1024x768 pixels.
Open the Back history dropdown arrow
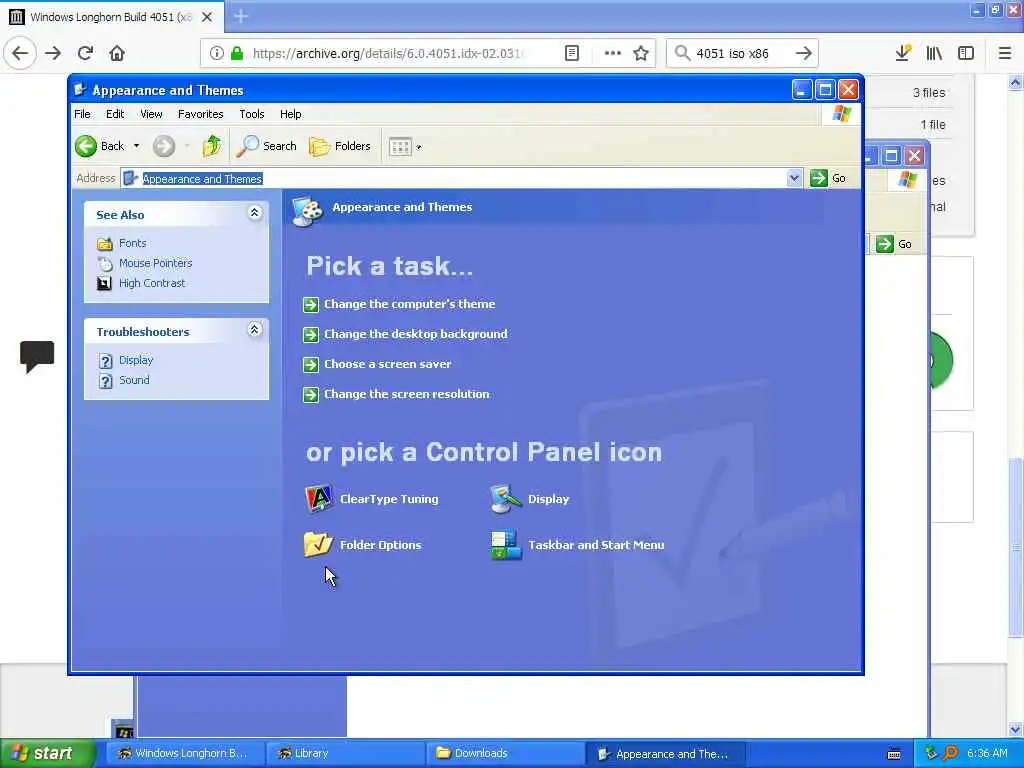[x=136, y=146]
